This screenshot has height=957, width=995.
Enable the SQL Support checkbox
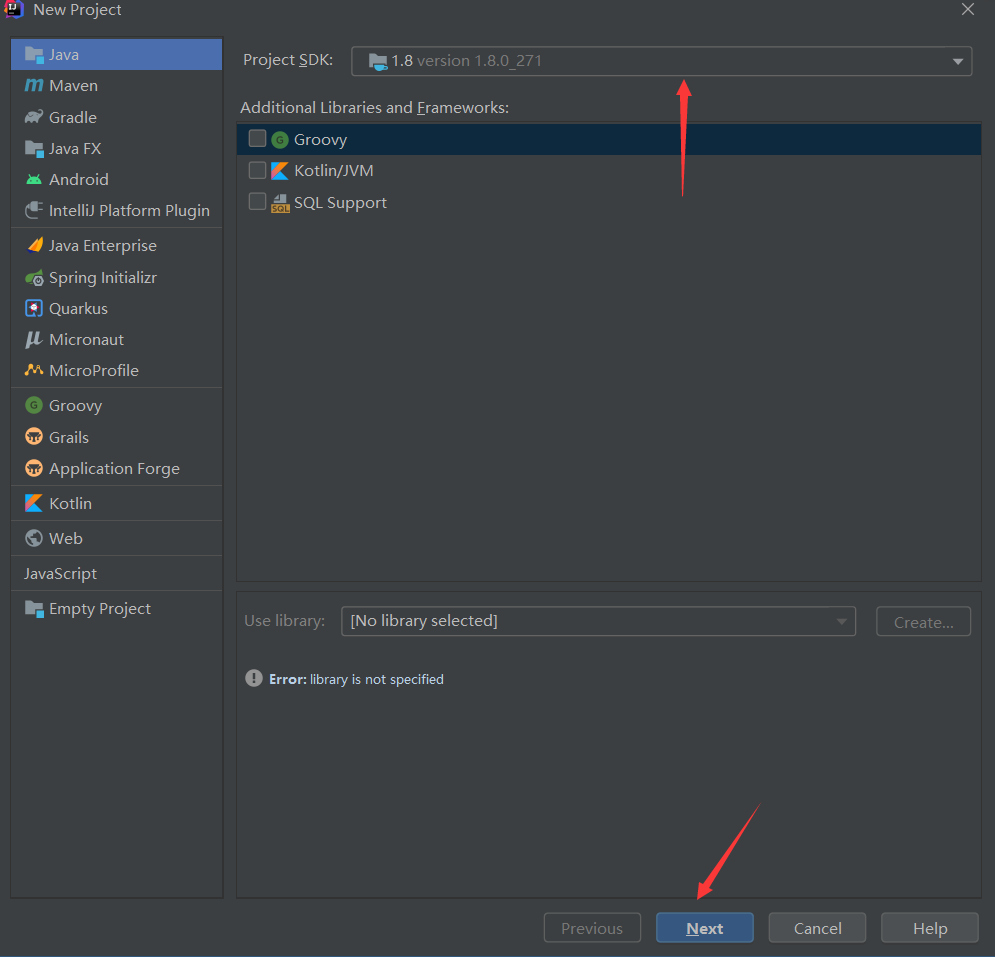pyautogui.click(x=257, y=201)
